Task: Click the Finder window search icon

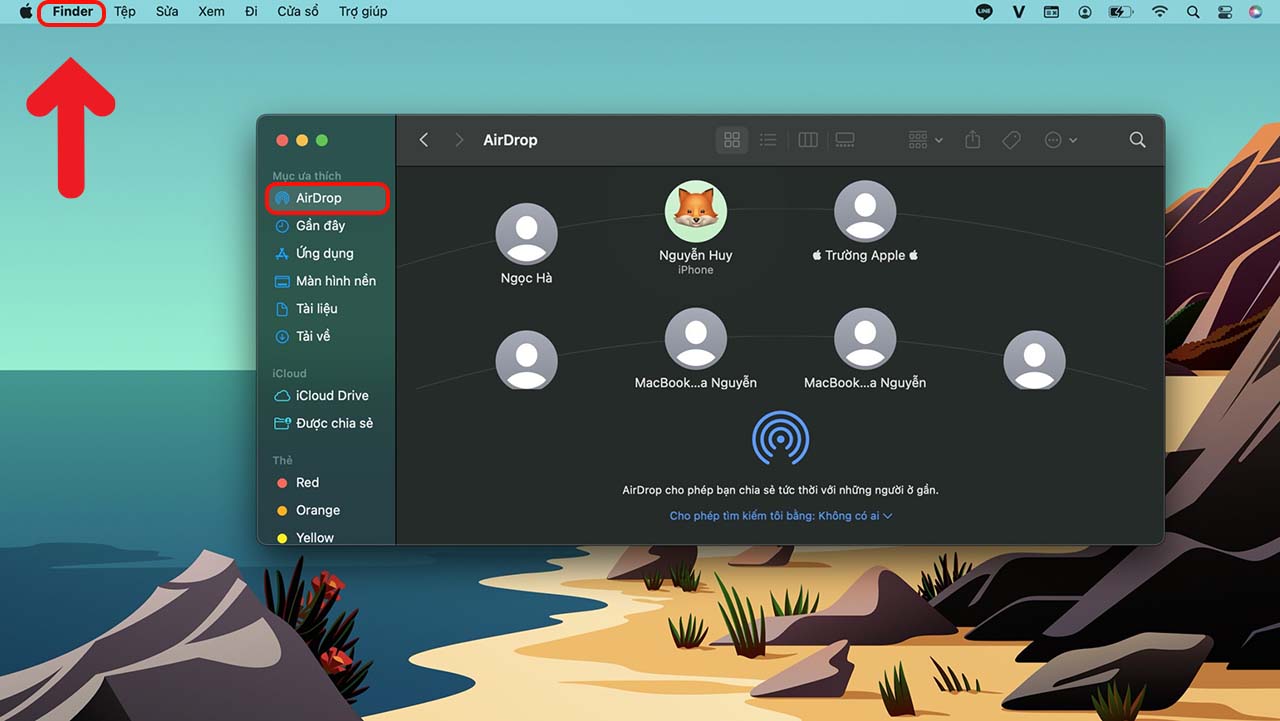Action: click(1137, 140)
